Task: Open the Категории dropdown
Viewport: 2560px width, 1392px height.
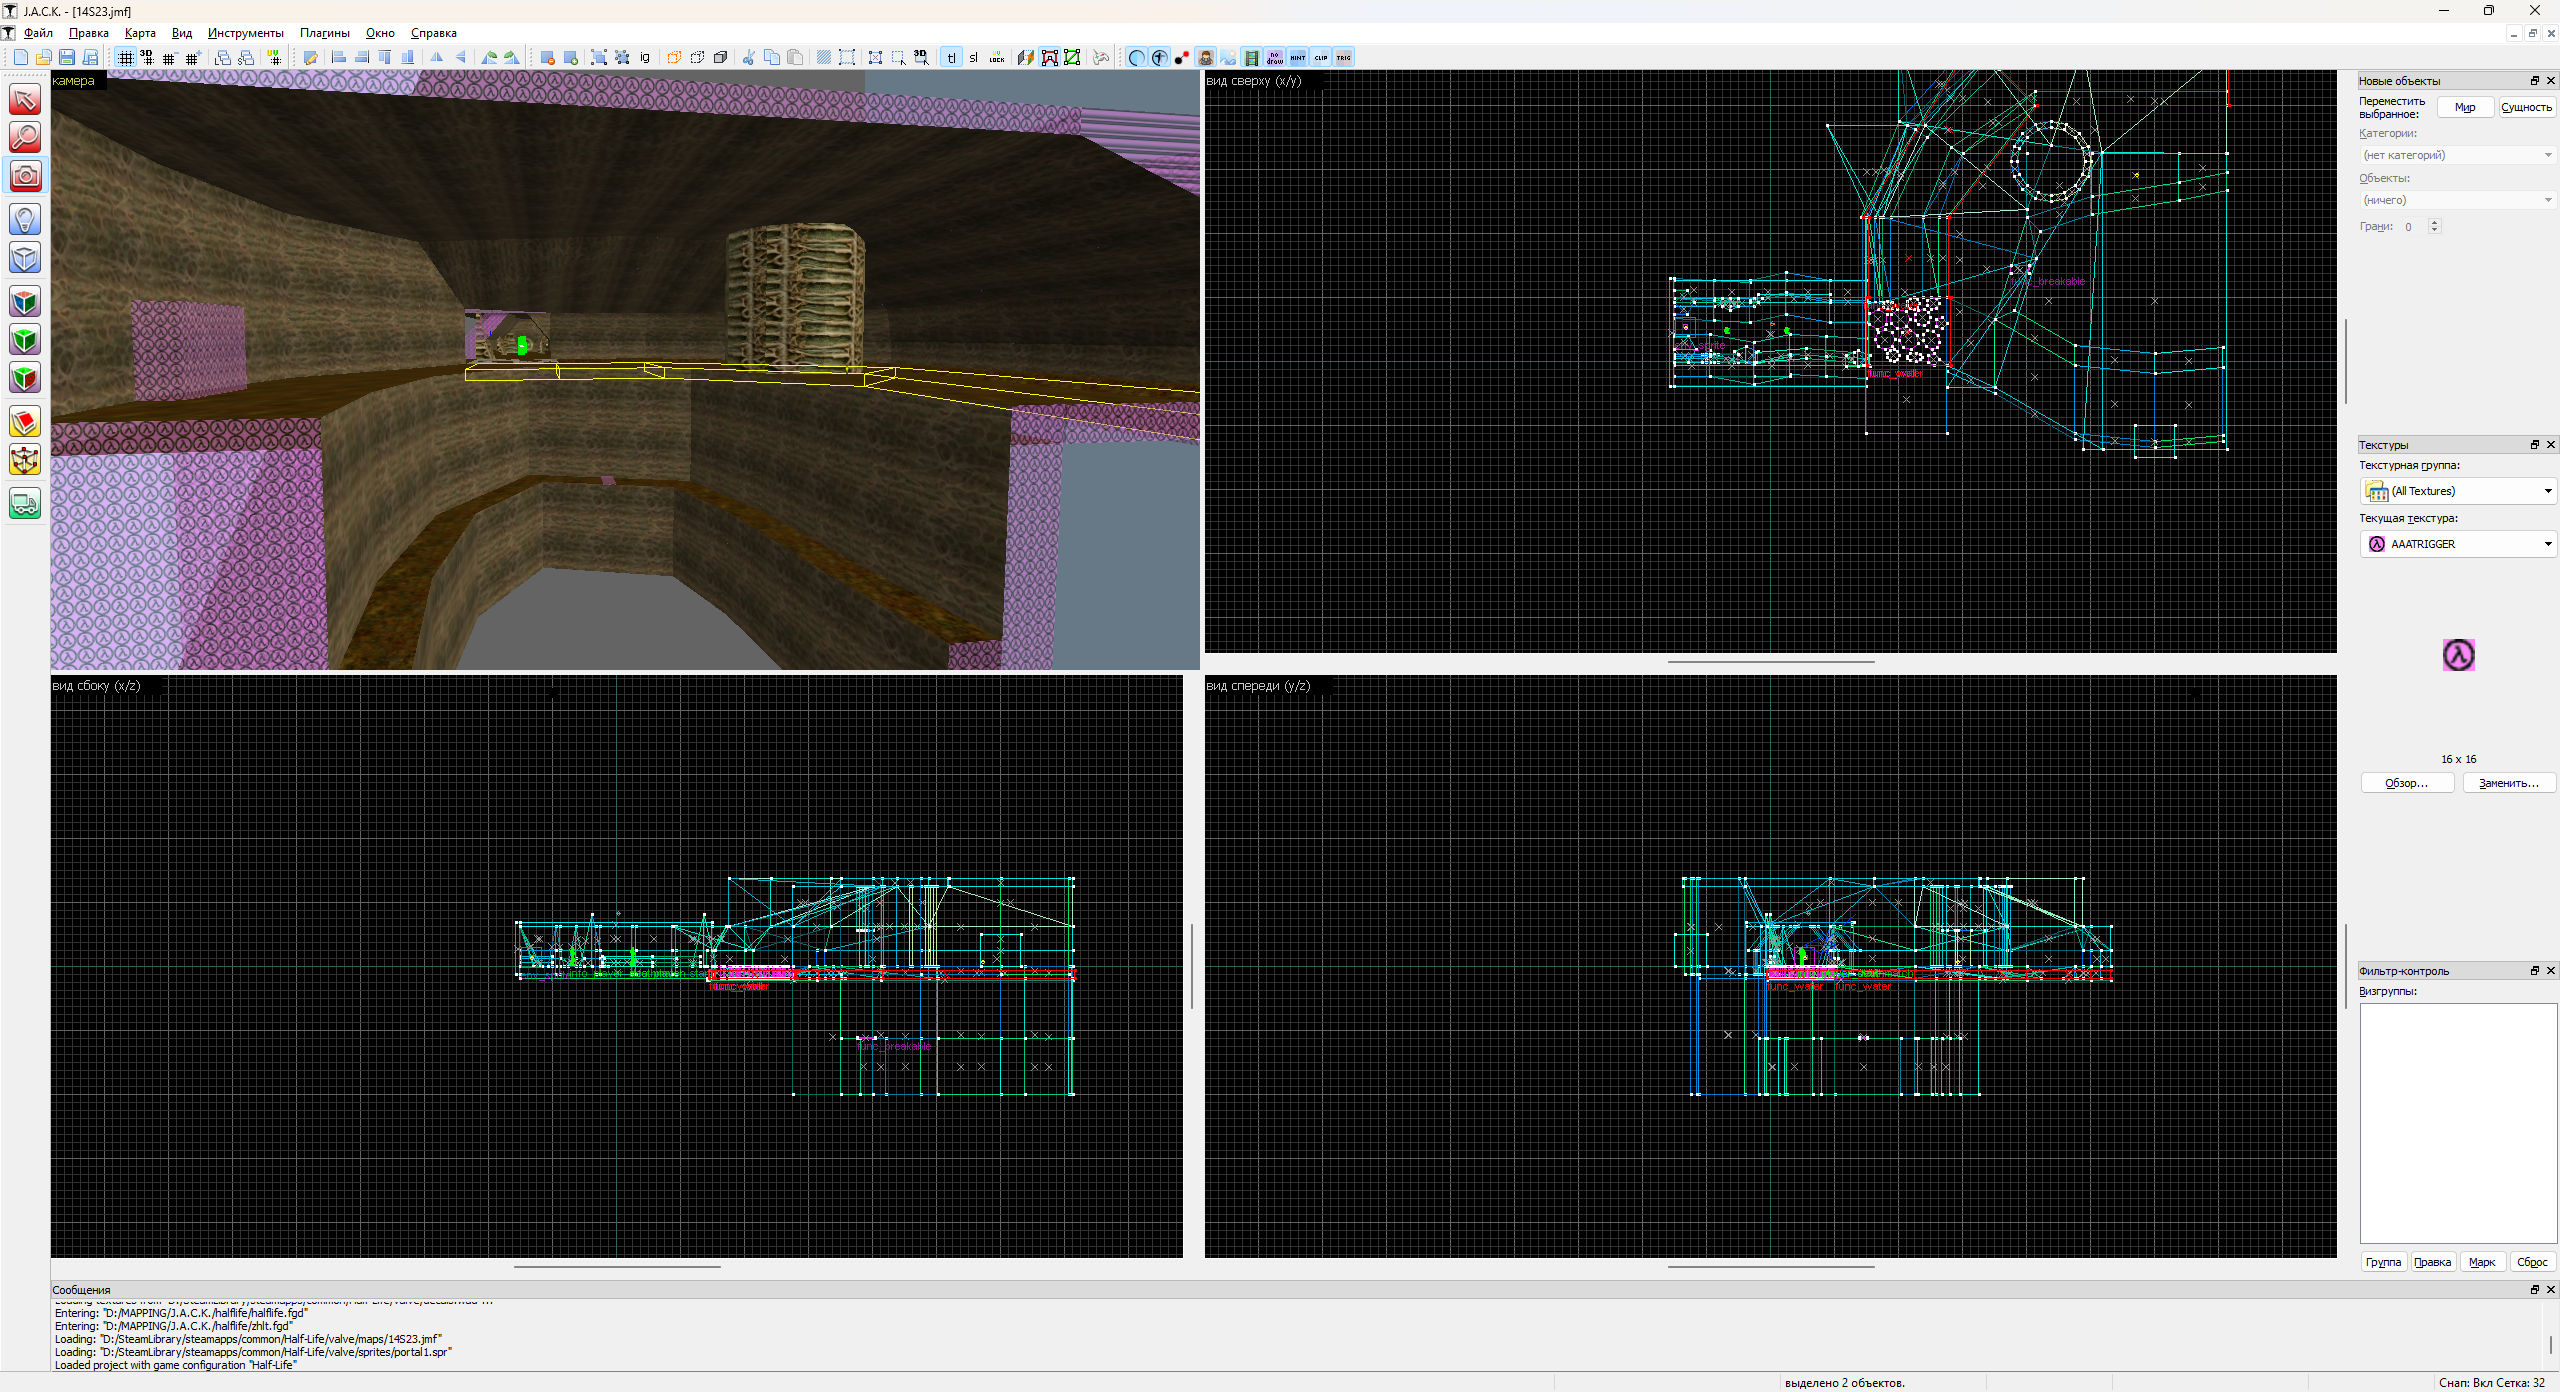Action: click(2457, 155)
